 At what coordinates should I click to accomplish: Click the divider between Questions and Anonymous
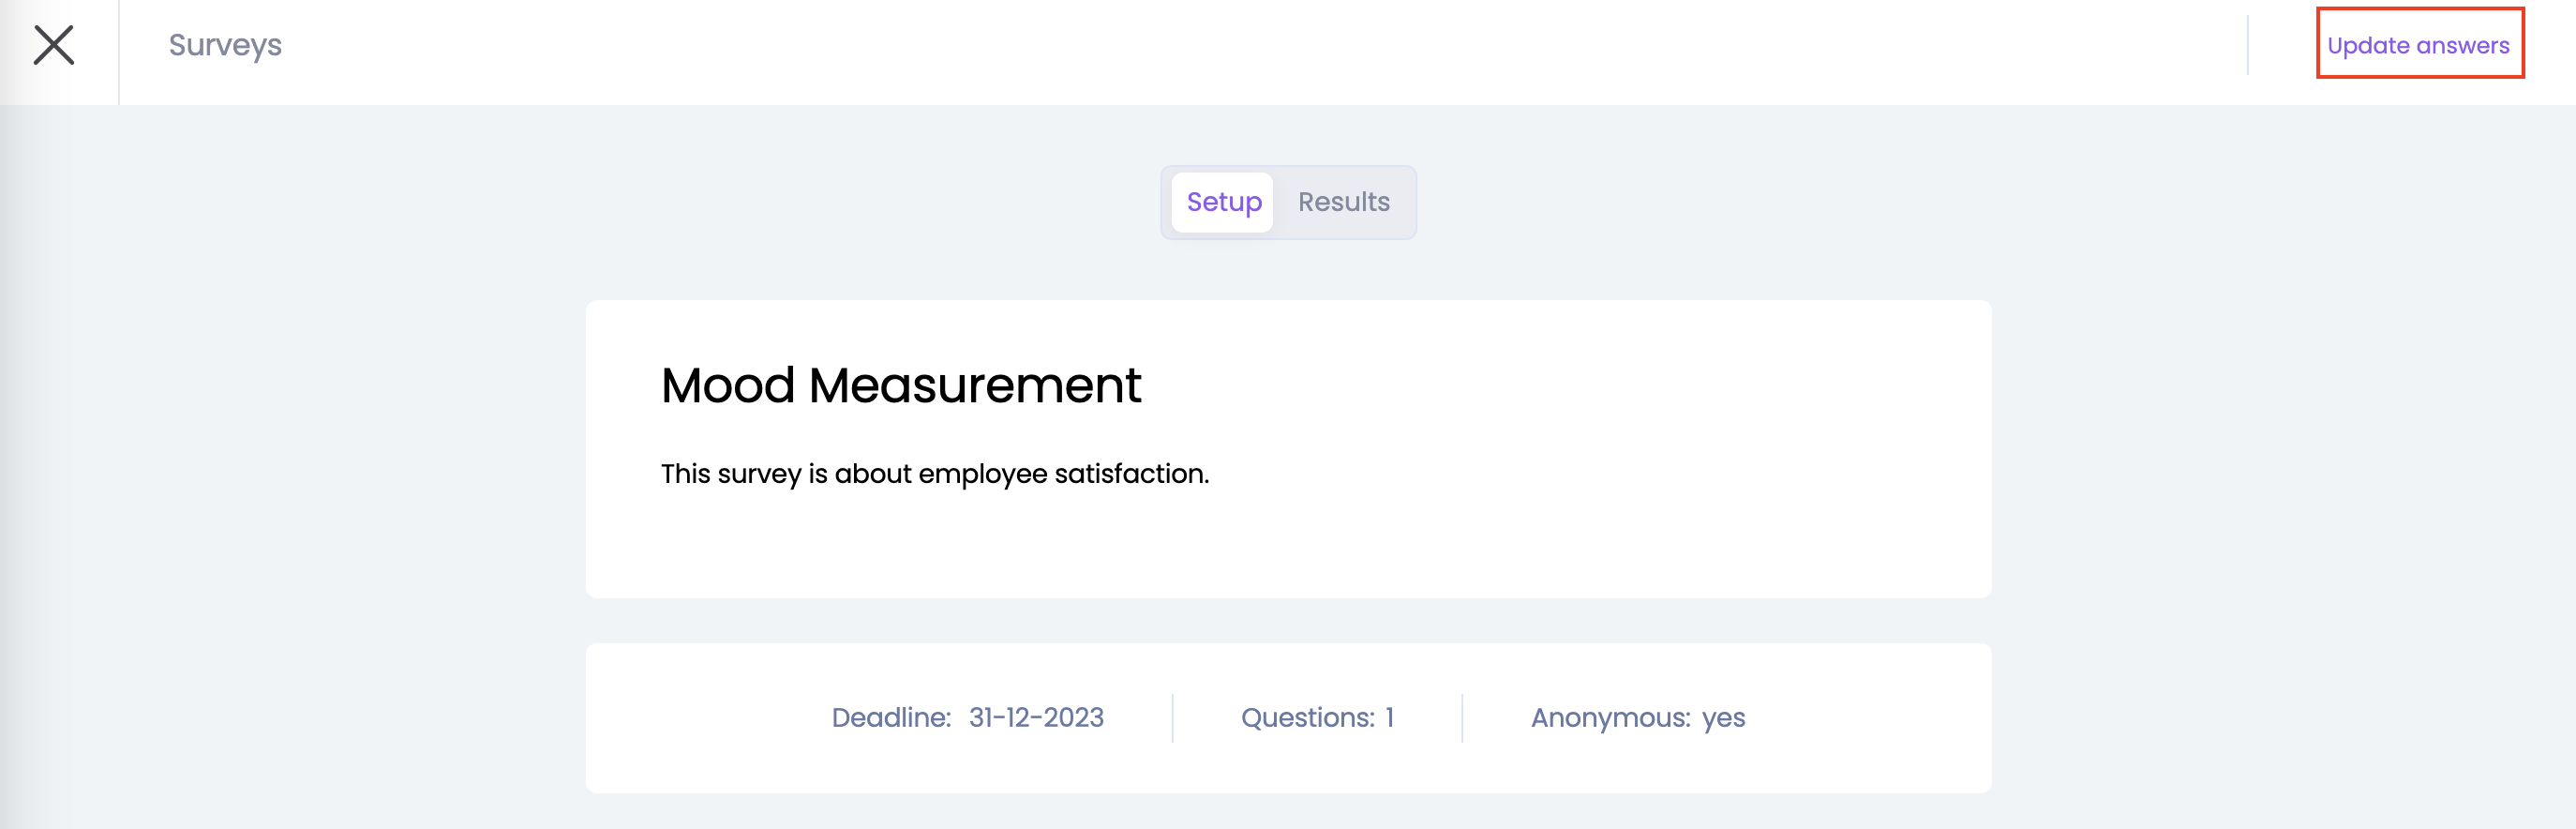tap(1462, 718)
